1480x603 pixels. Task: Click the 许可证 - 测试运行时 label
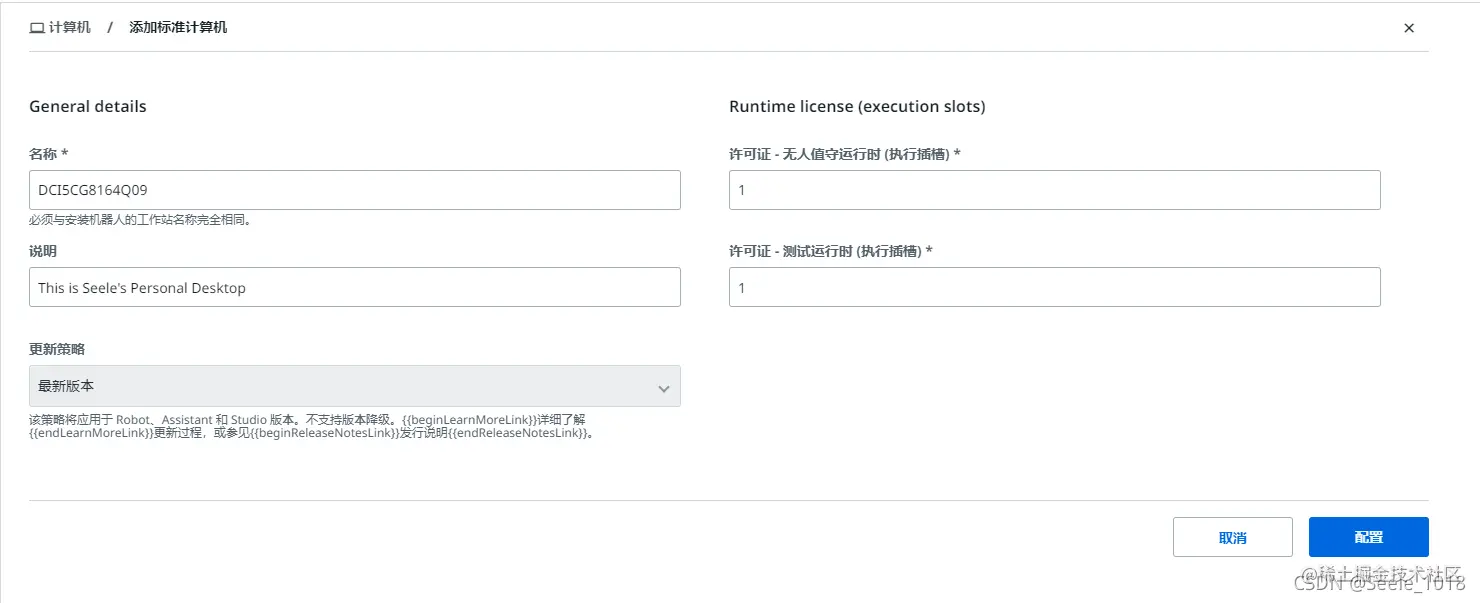(831, 251)
